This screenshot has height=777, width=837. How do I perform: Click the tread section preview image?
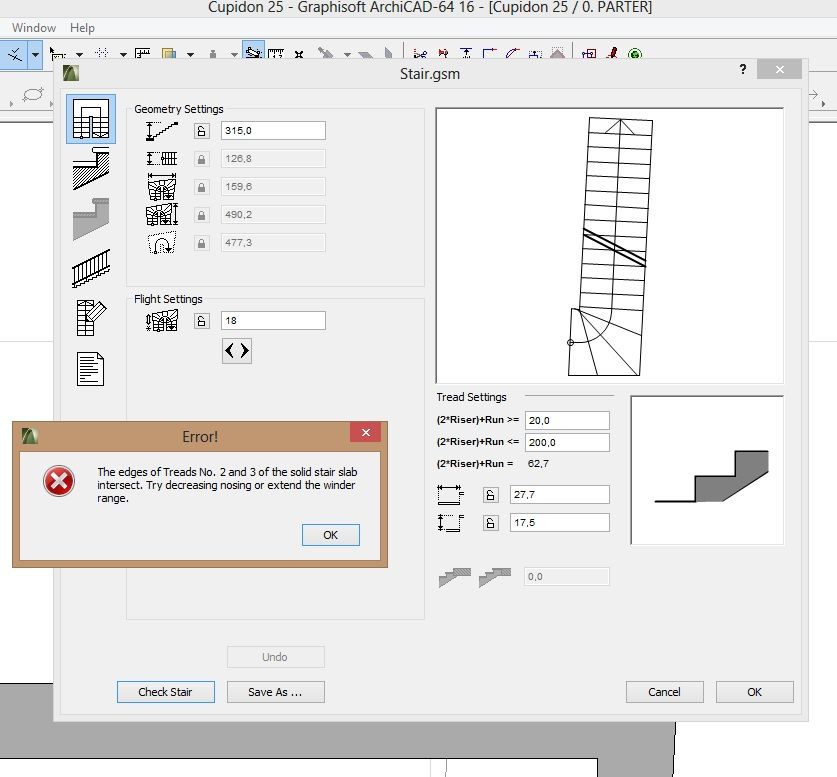coord(707,470)
